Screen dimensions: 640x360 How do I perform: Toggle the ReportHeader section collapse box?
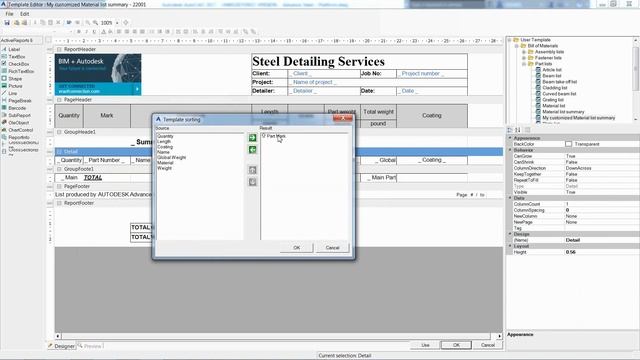coord(60,49)
